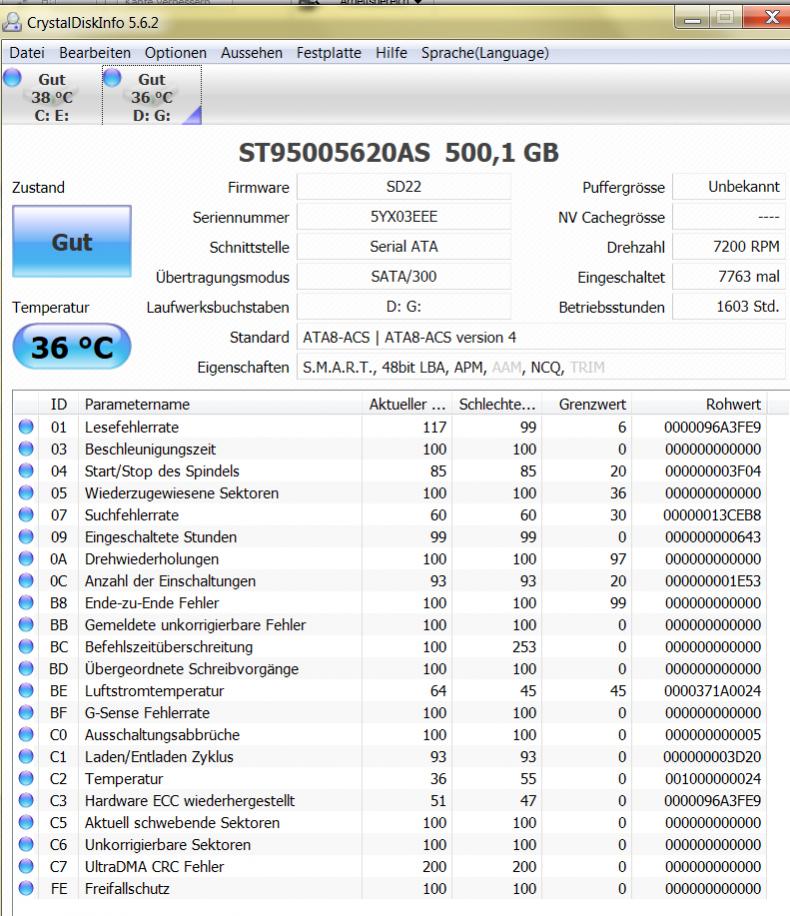Click status icon of Wiederzugewiesene Sektoren
The width and height of the screenshot is (790, 916).
coord(26,492)
